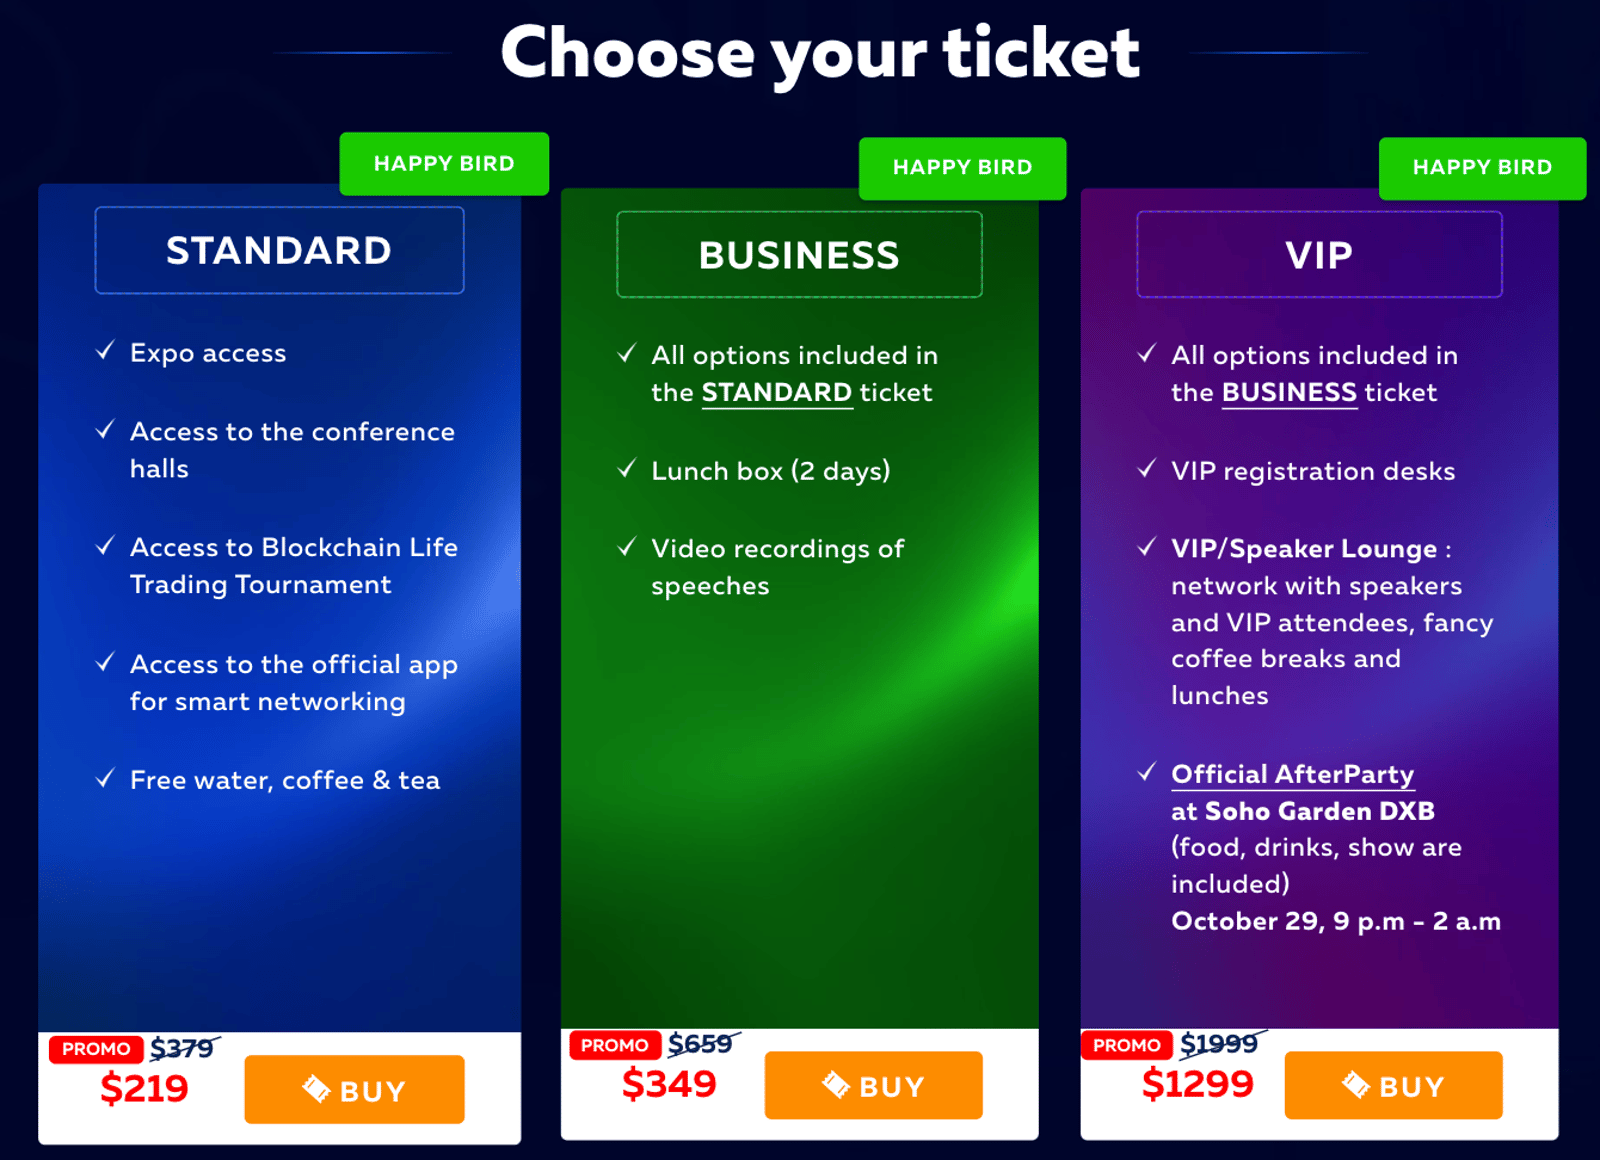Screen dimensions: 1600x1160
Task: Buy the VIP ticket for $1299
Action: point(1393,1085)
